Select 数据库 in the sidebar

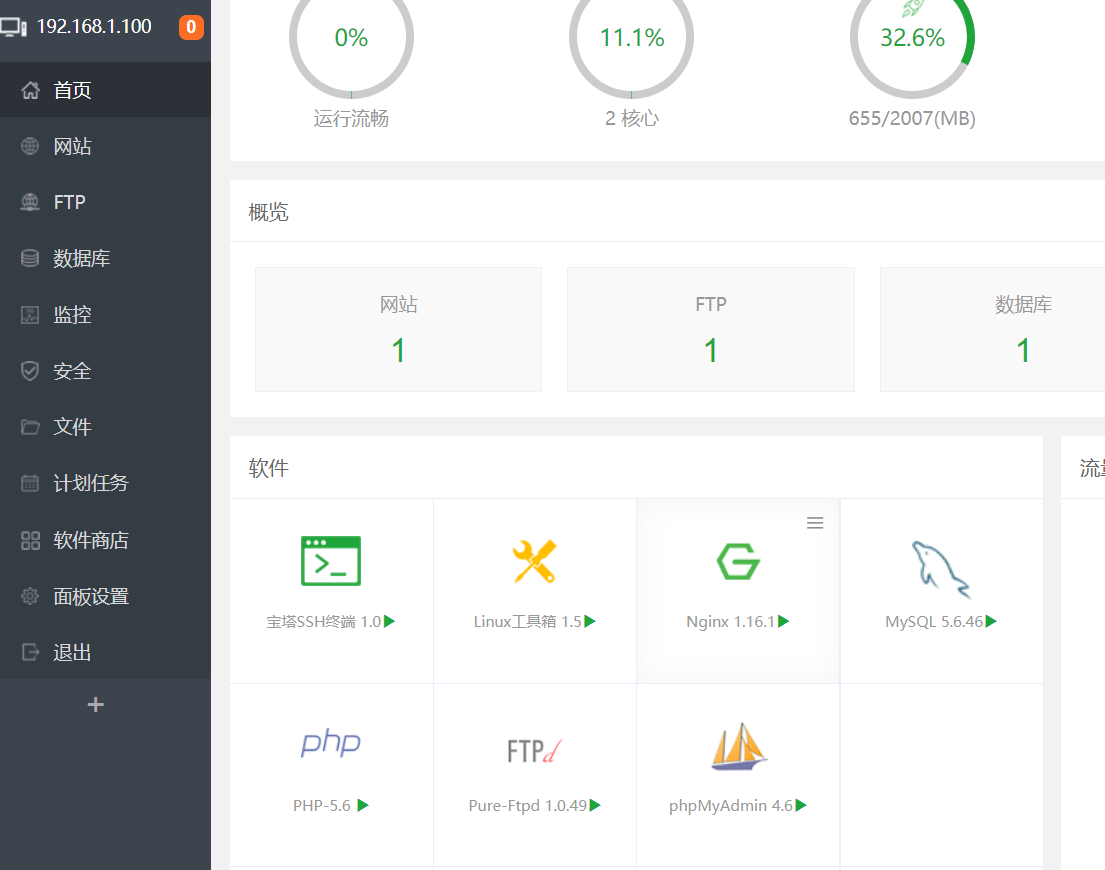click(105, 259)
